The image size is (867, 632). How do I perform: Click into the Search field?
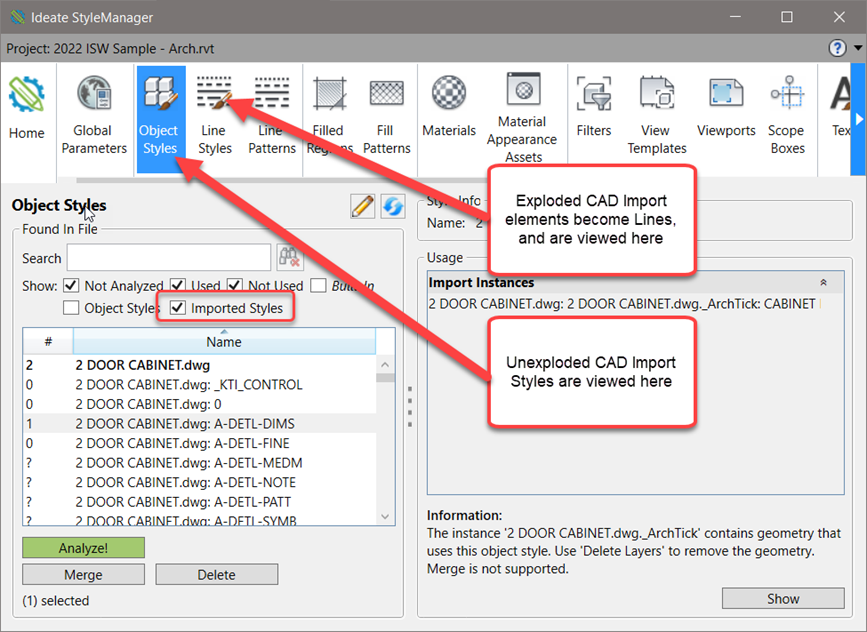pos(169,258)
